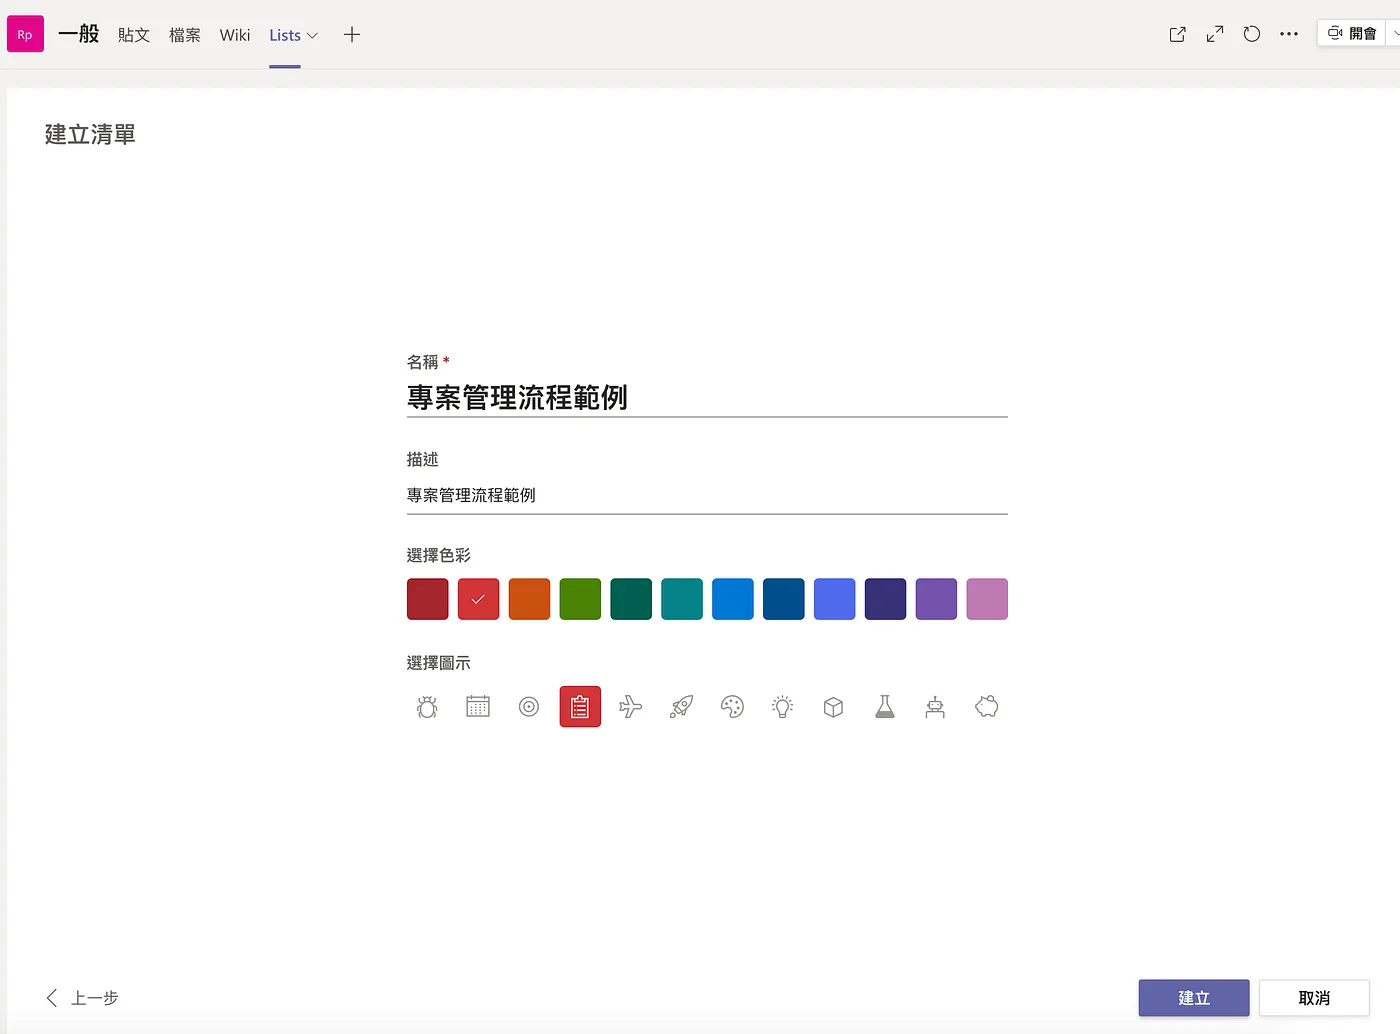Pick the piggy bank icon
Image resolution: width=1400 pixels, height=1034 pixels.
coord(987,707)
